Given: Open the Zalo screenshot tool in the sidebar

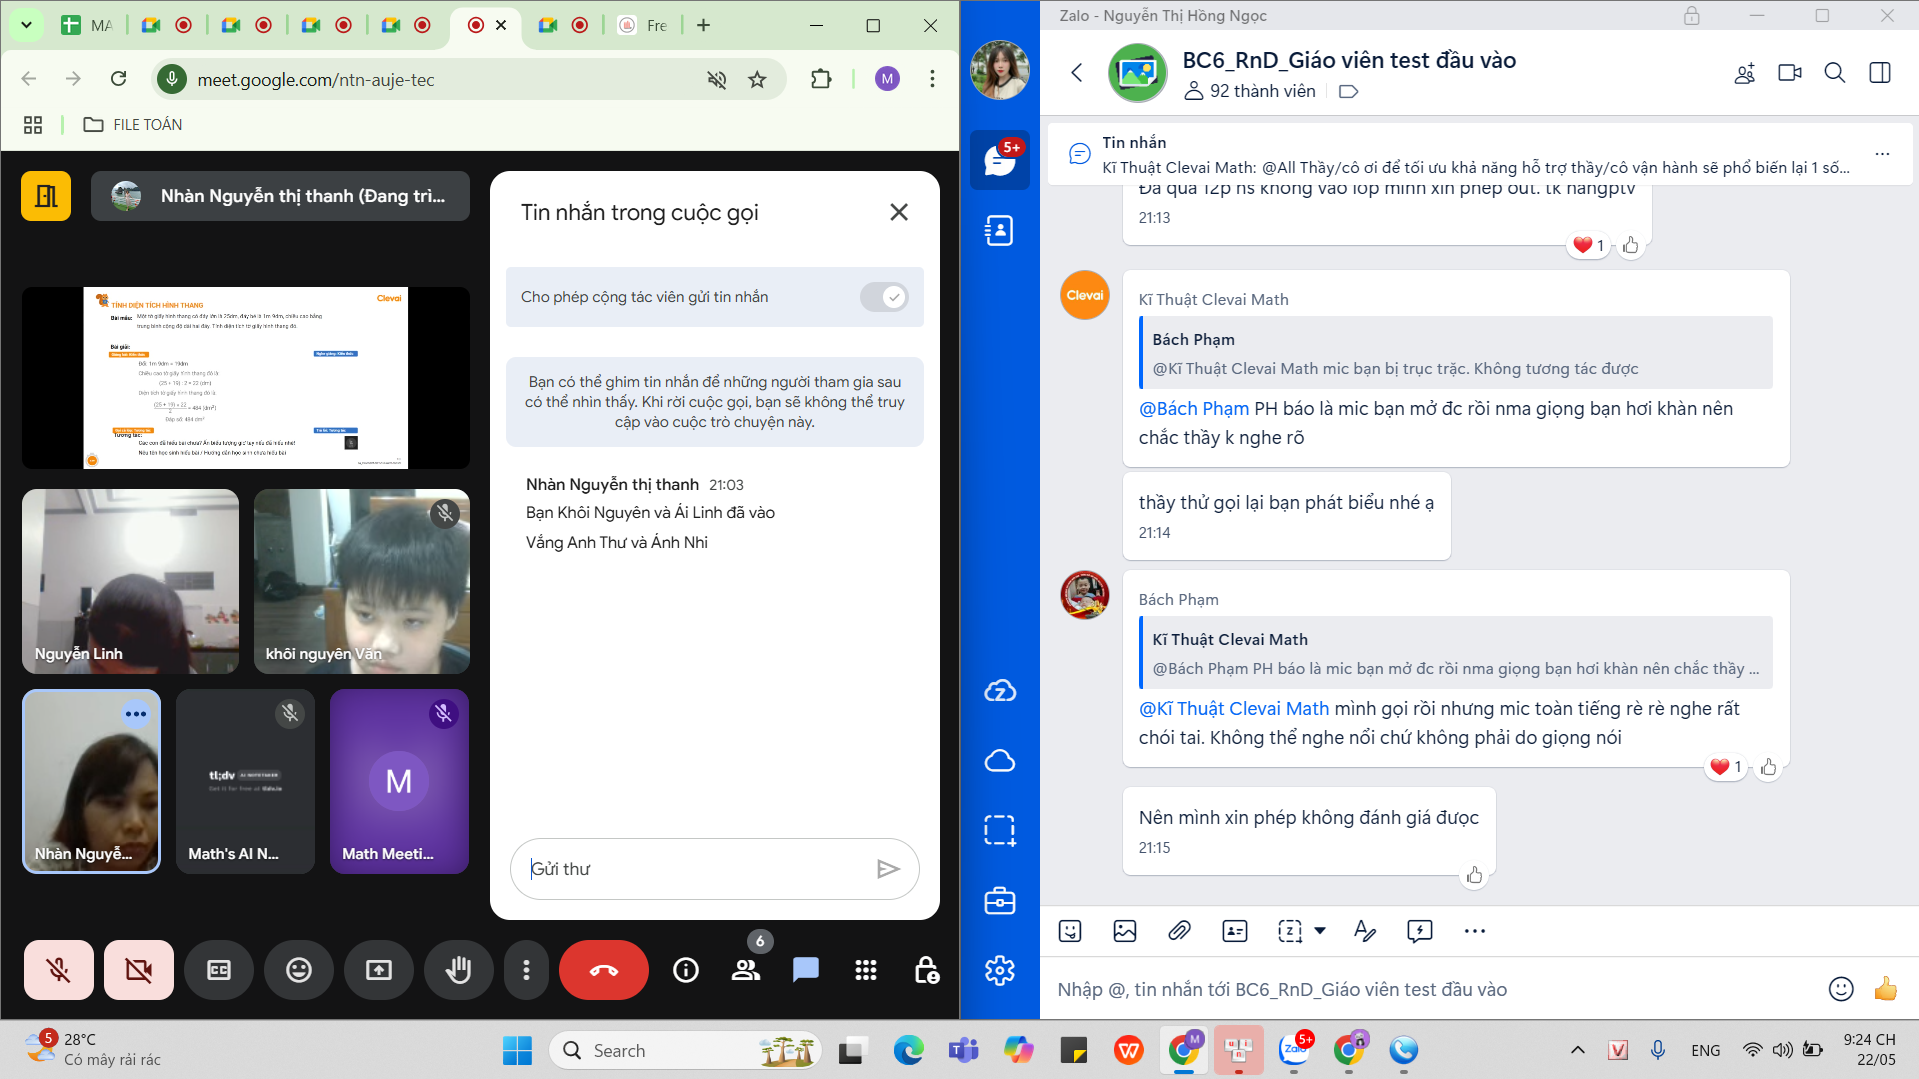Looking at the screenshot, I should tap(1000, 831).
